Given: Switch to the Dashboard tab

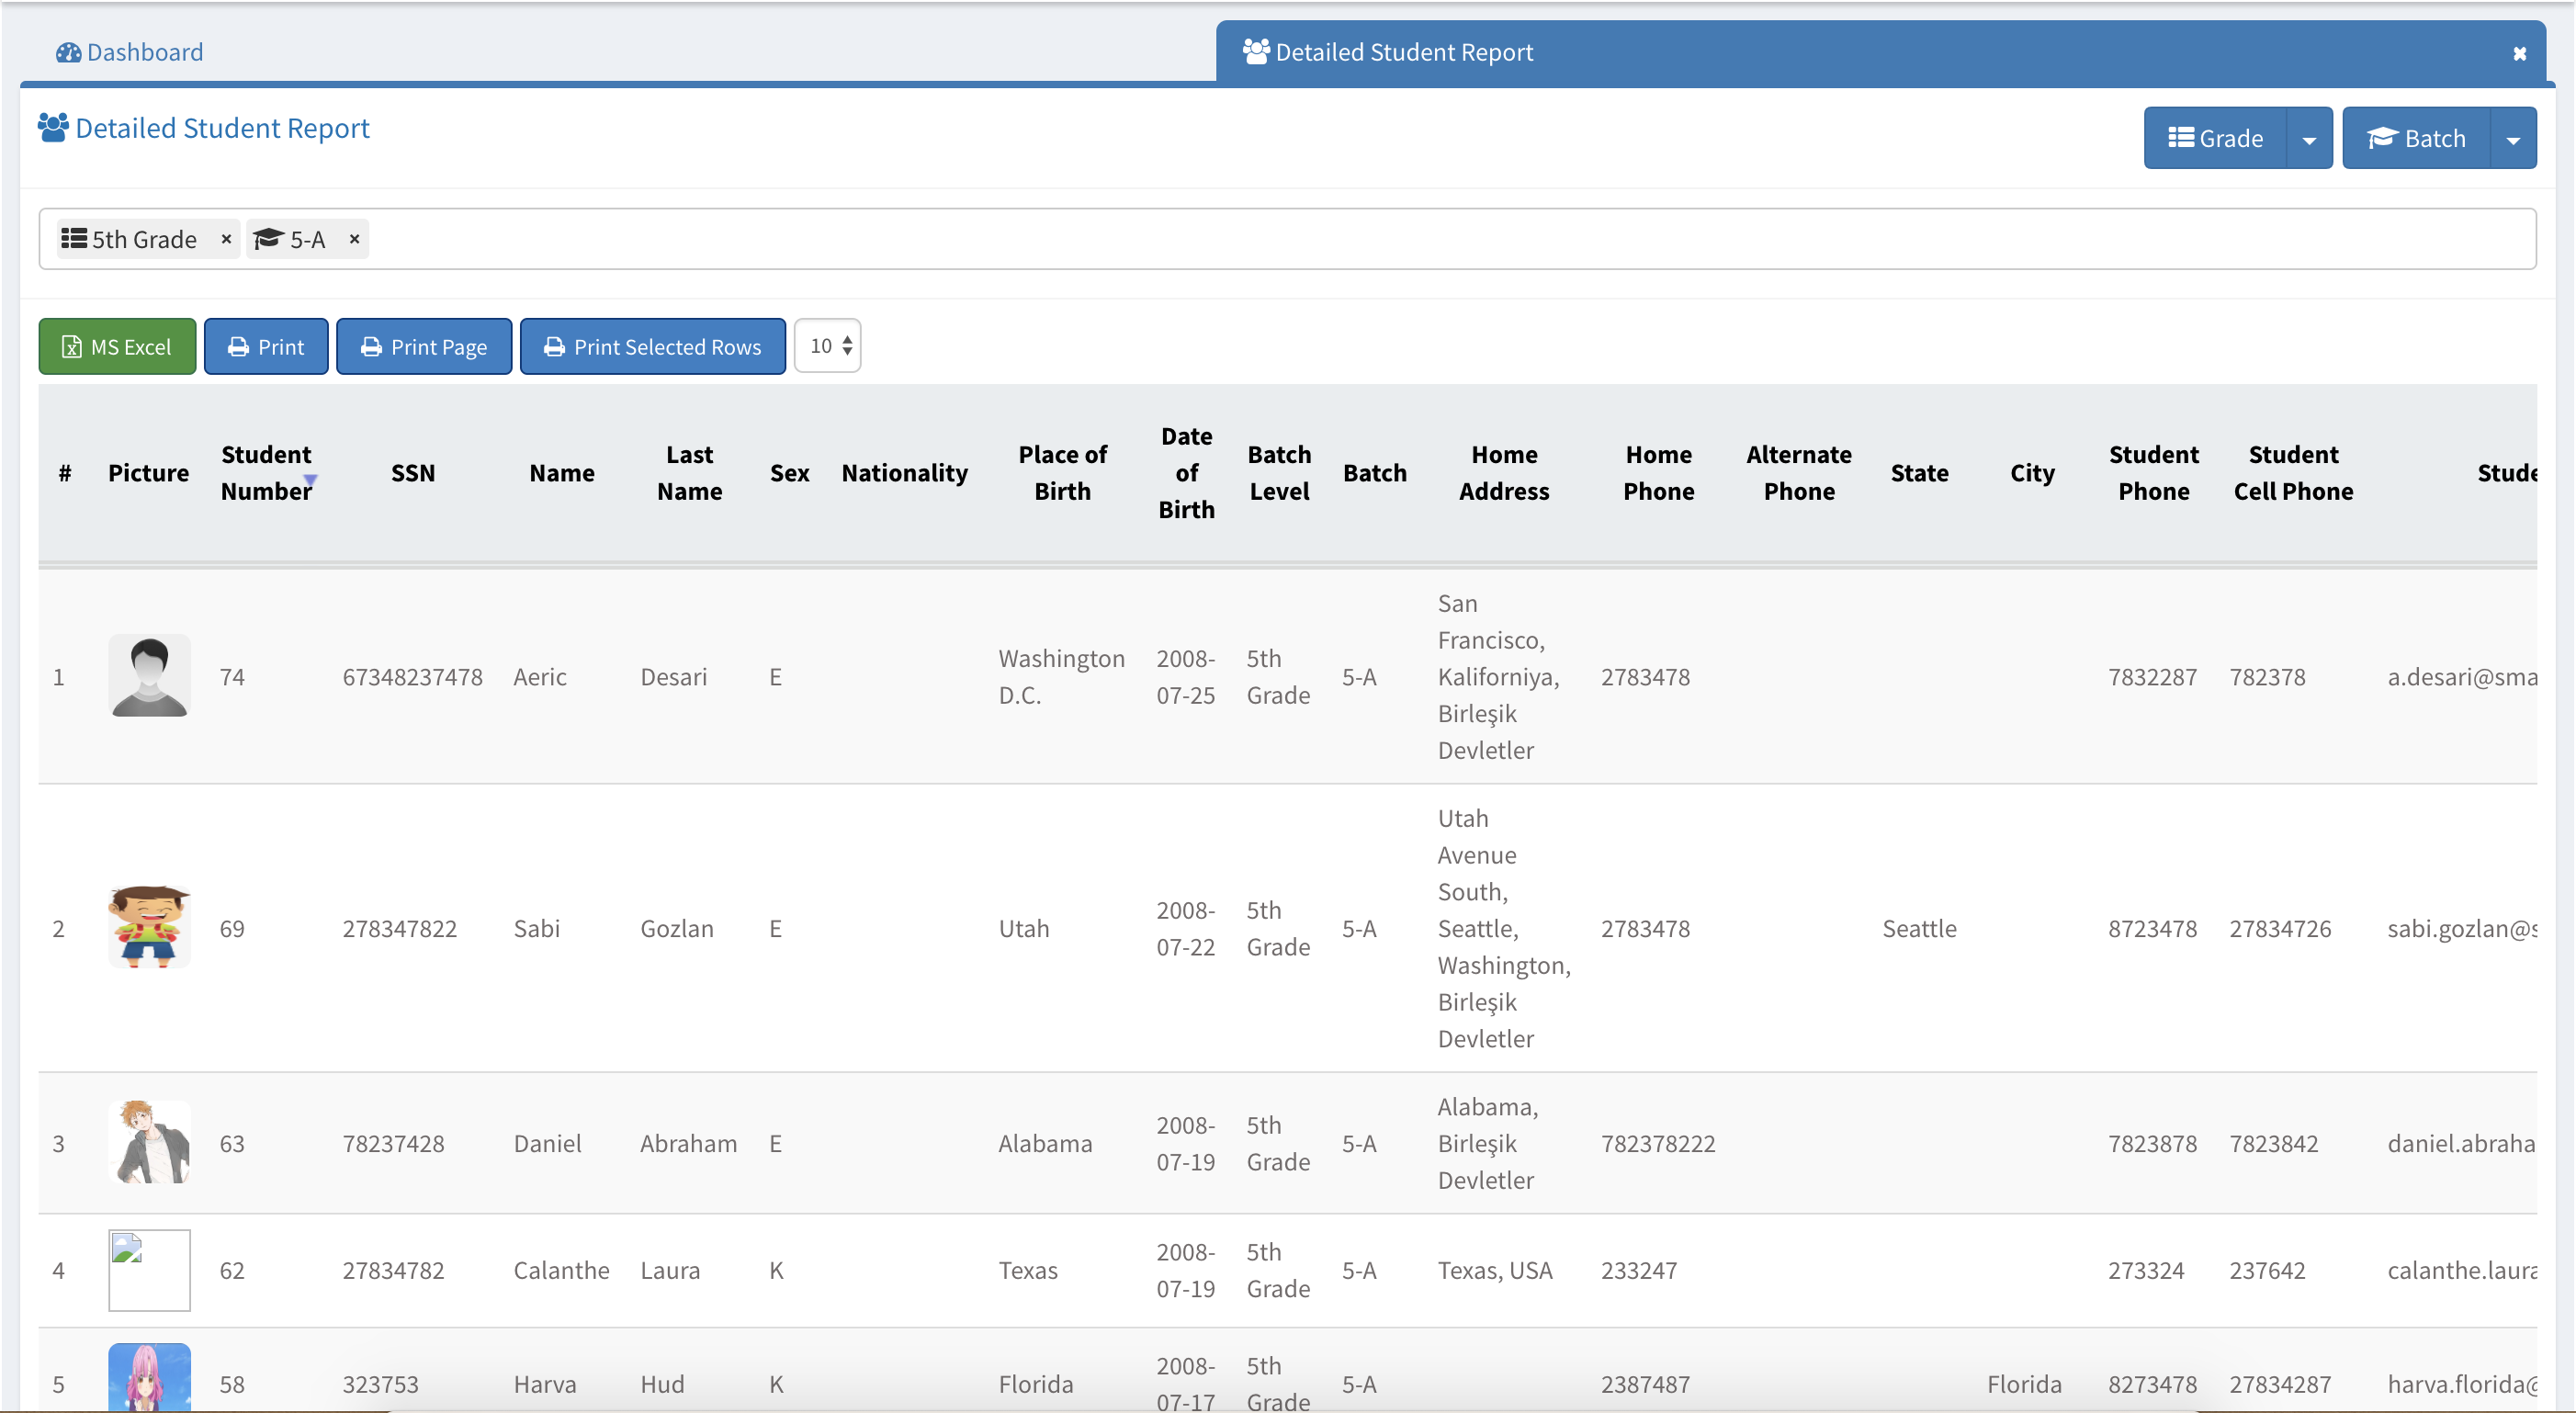Looking at the screenshot, I should (130, 52).
